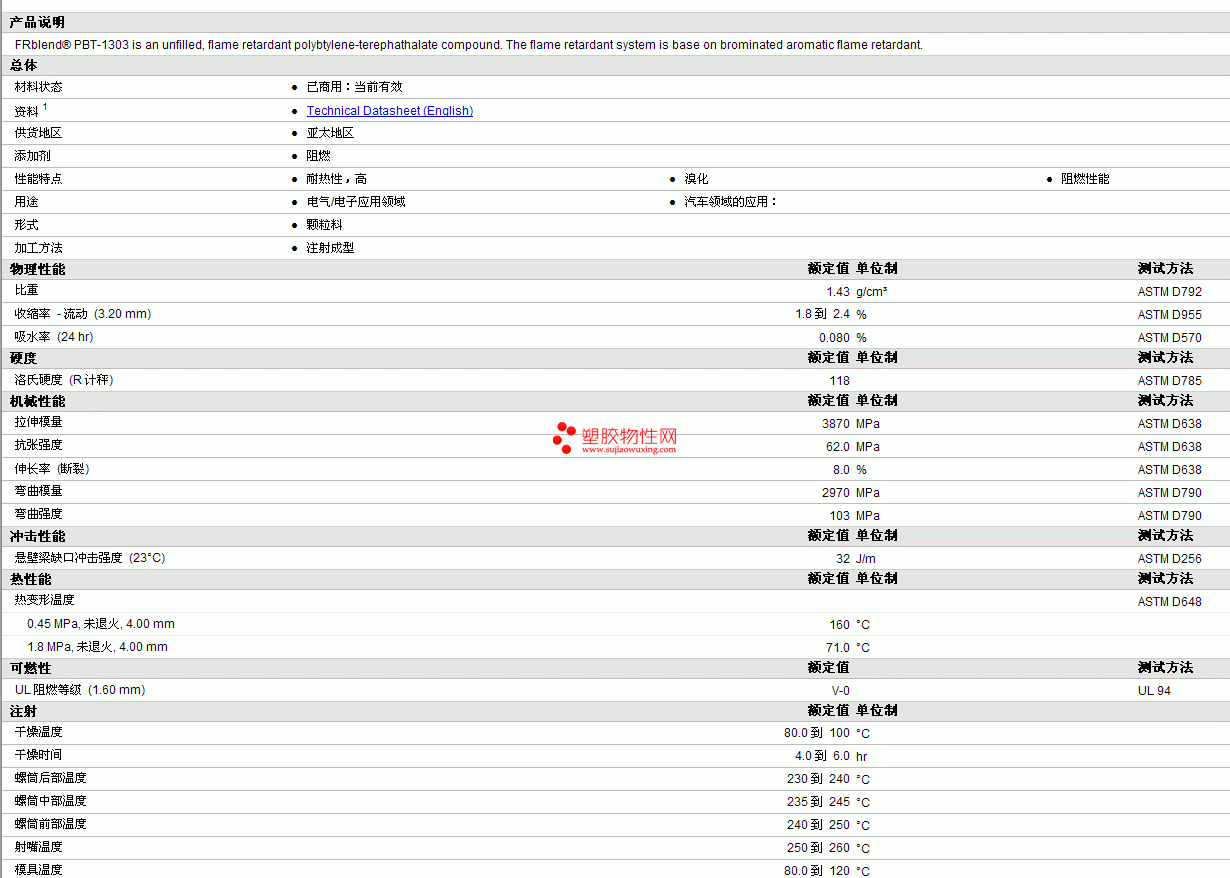Click the 亚太地区 value
This screenshot has height=878, width=1230.
pyautogui.click(x=330, y=133)
